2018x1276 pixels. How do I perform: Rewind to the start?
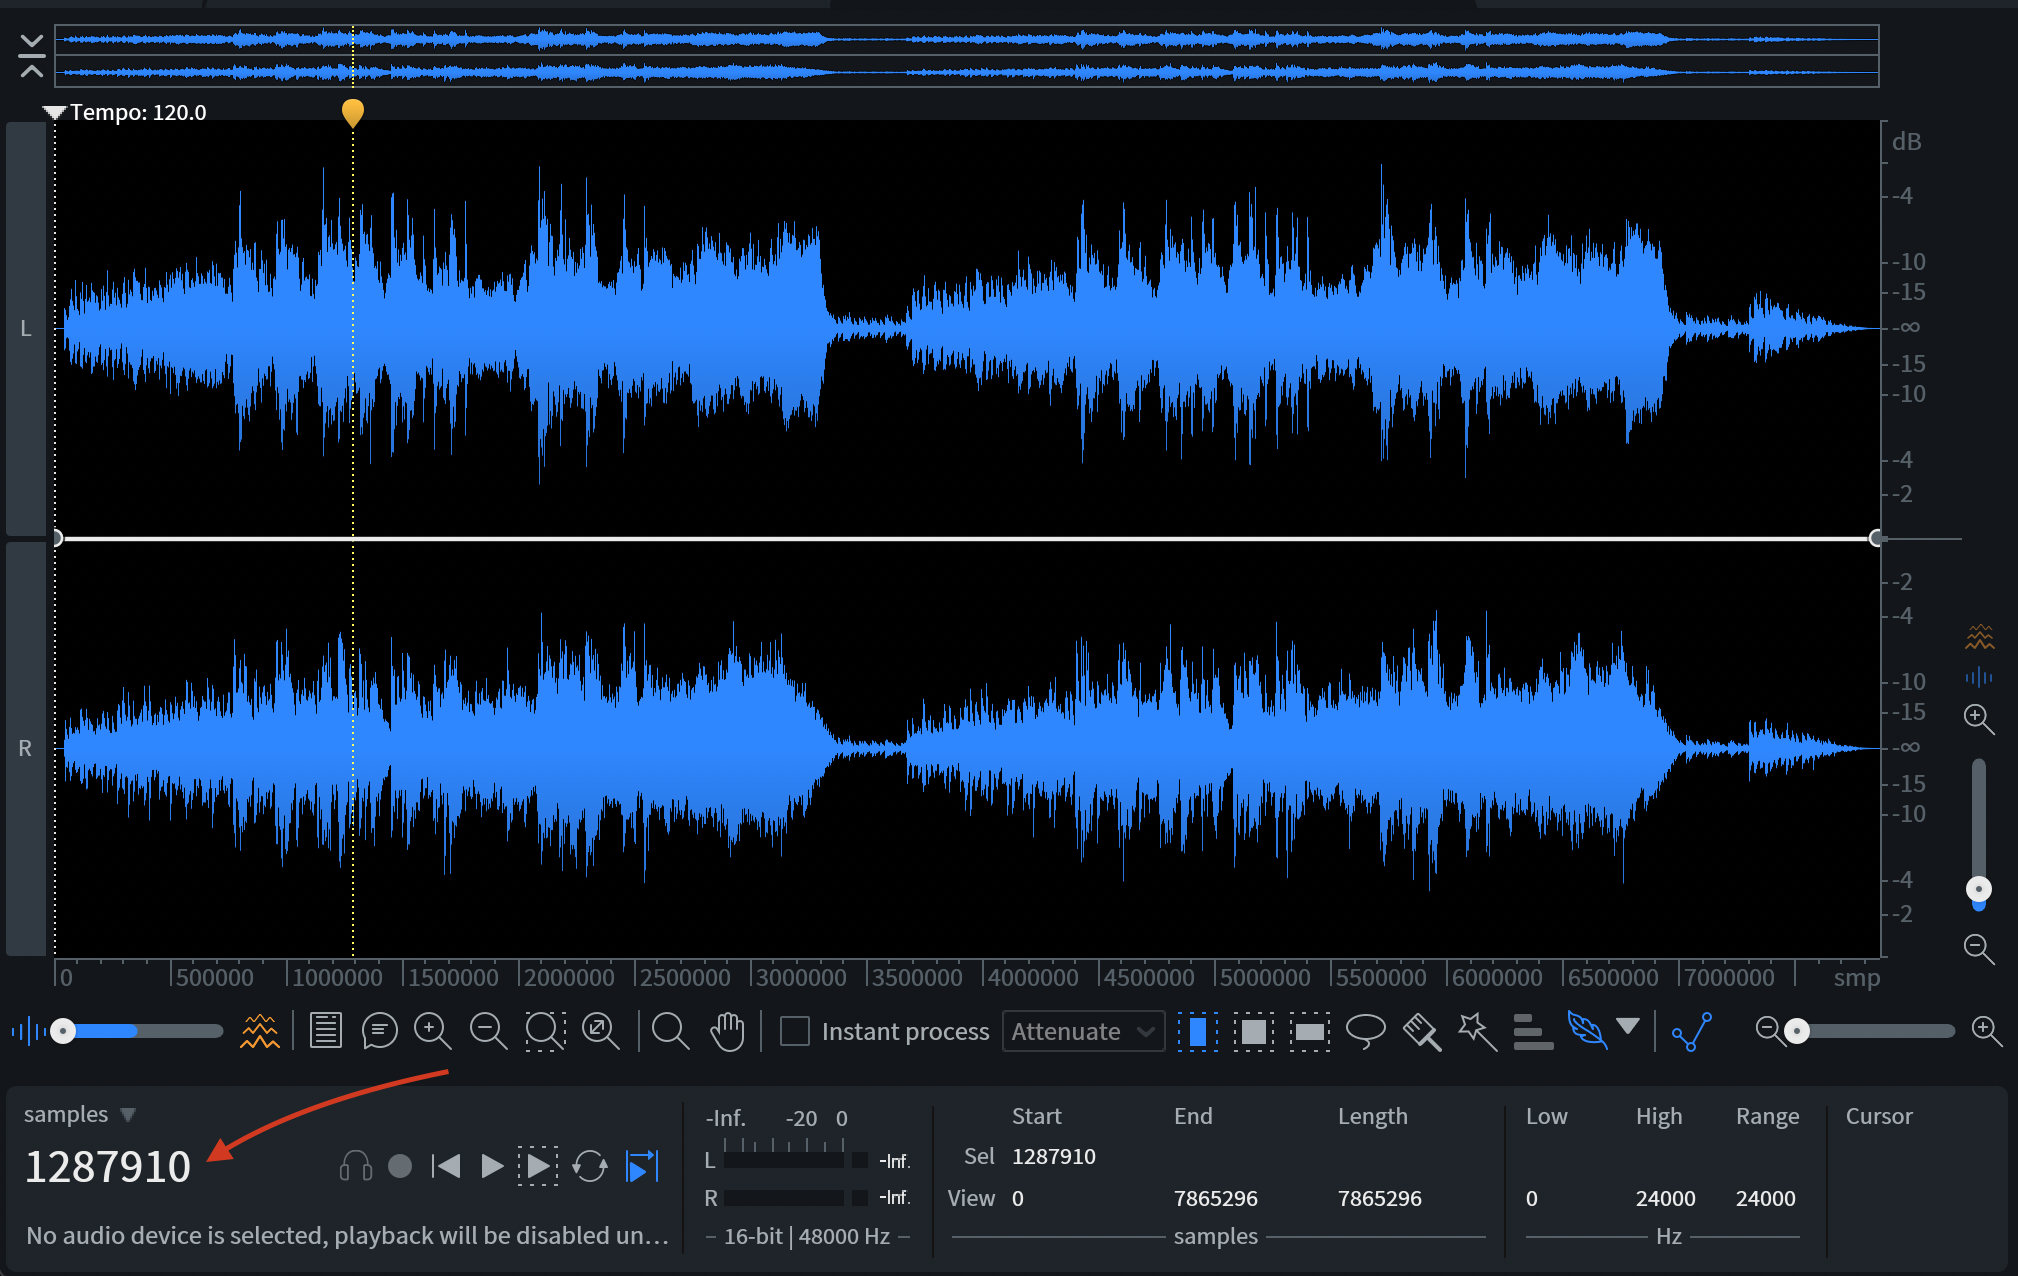[446, 1166]
